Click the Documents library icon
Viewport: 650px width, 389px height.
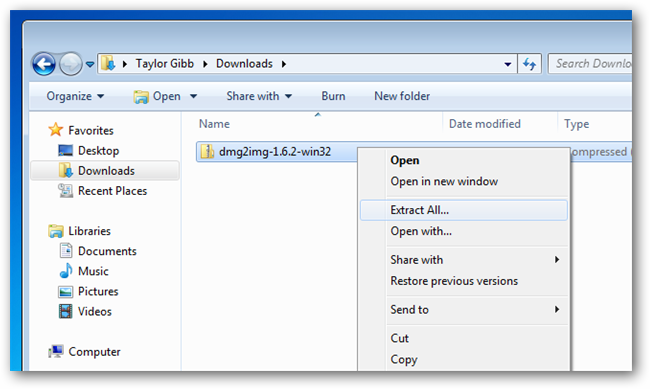tap(65, 250)
